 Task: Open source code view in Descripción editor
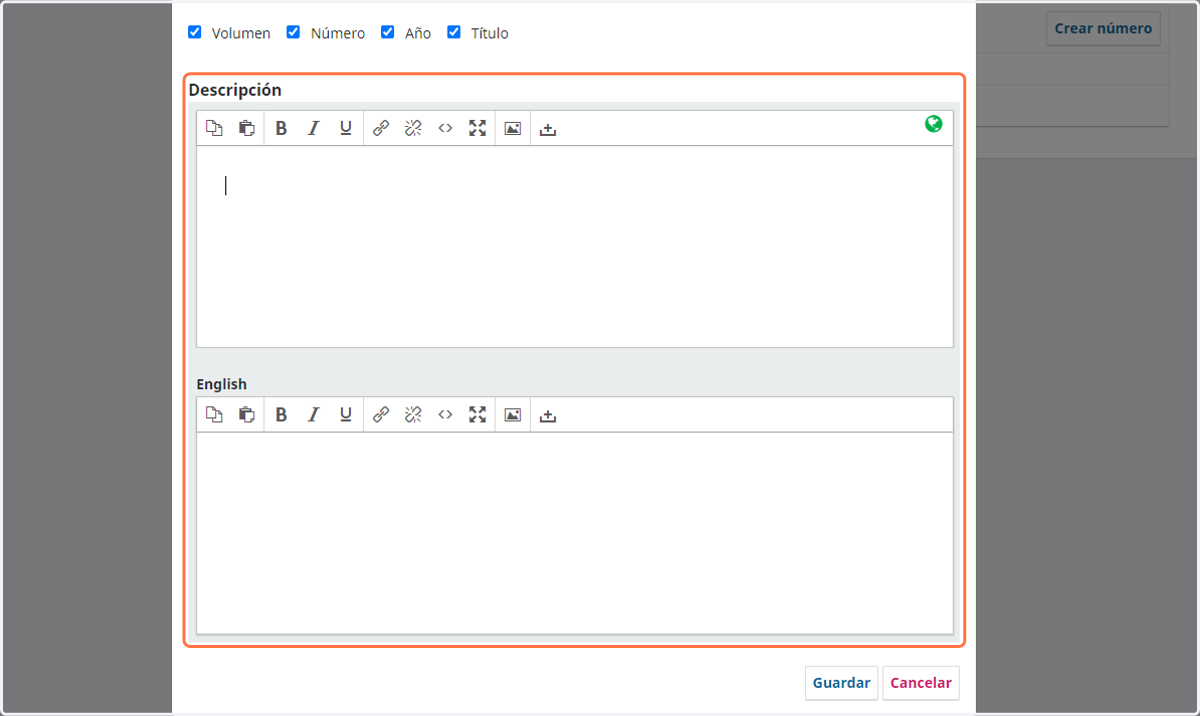[445, 128]
